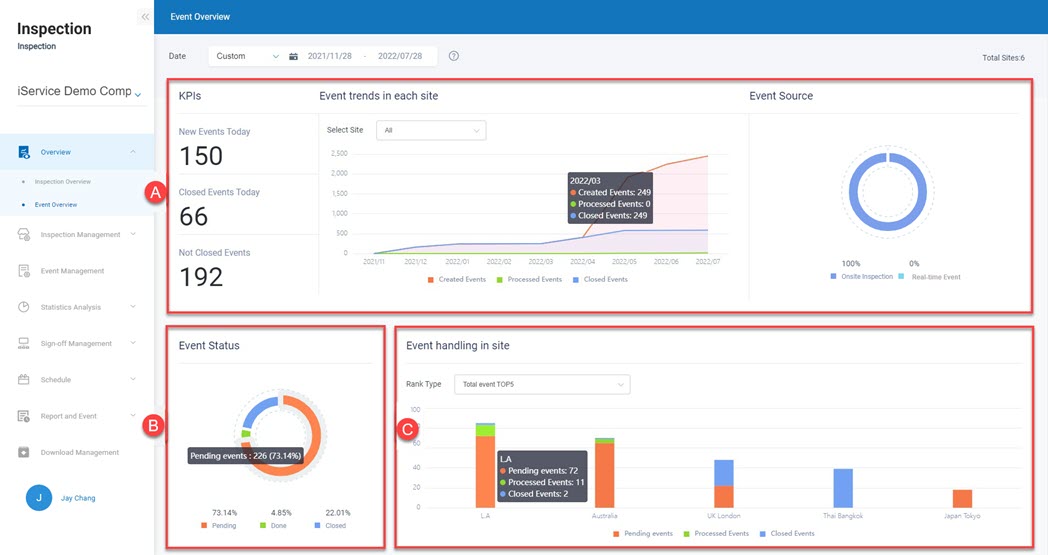Select Event Overview submenu item

(x=55, y=205)
